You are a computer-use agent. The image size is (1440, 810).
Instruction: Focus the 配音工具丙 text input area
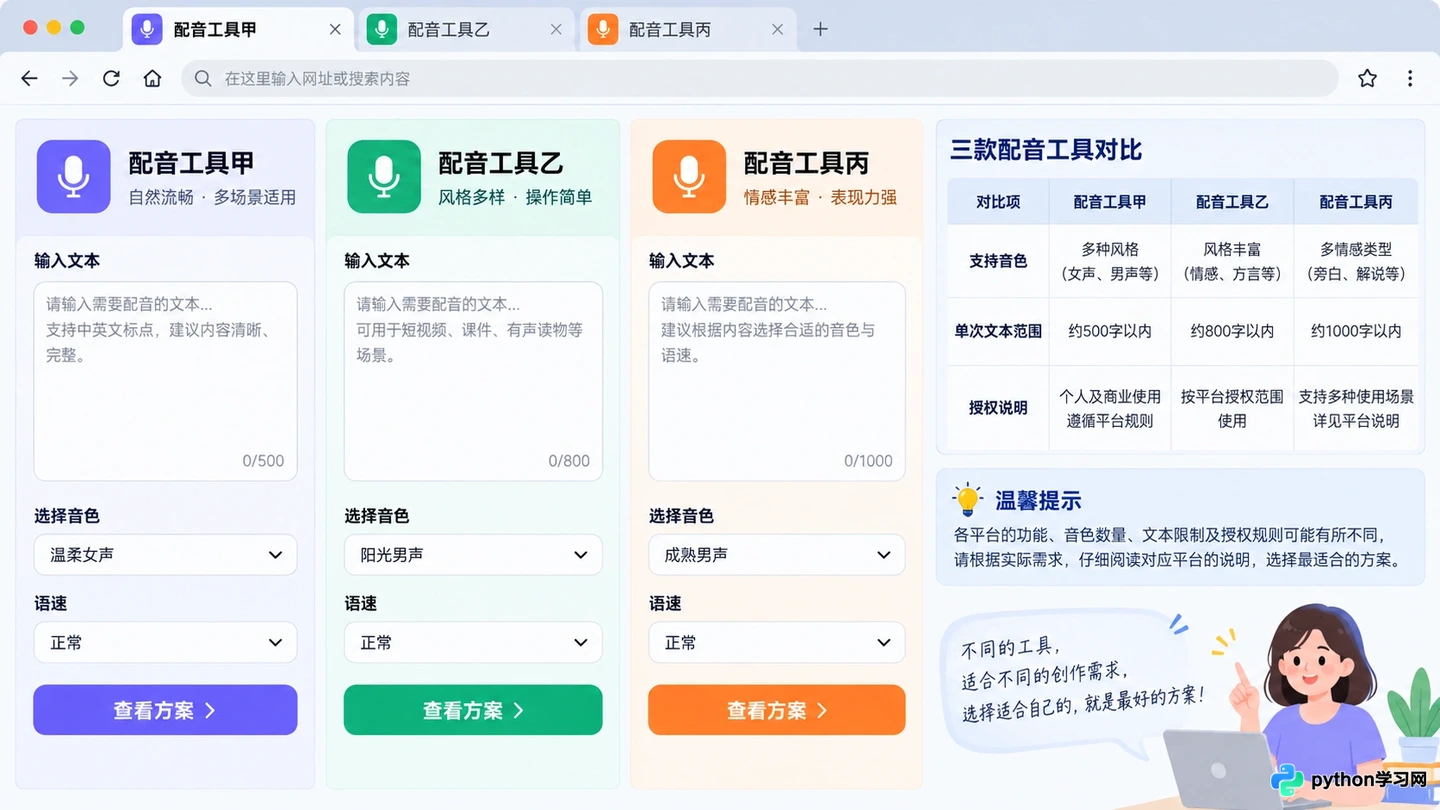pos(777,381)
